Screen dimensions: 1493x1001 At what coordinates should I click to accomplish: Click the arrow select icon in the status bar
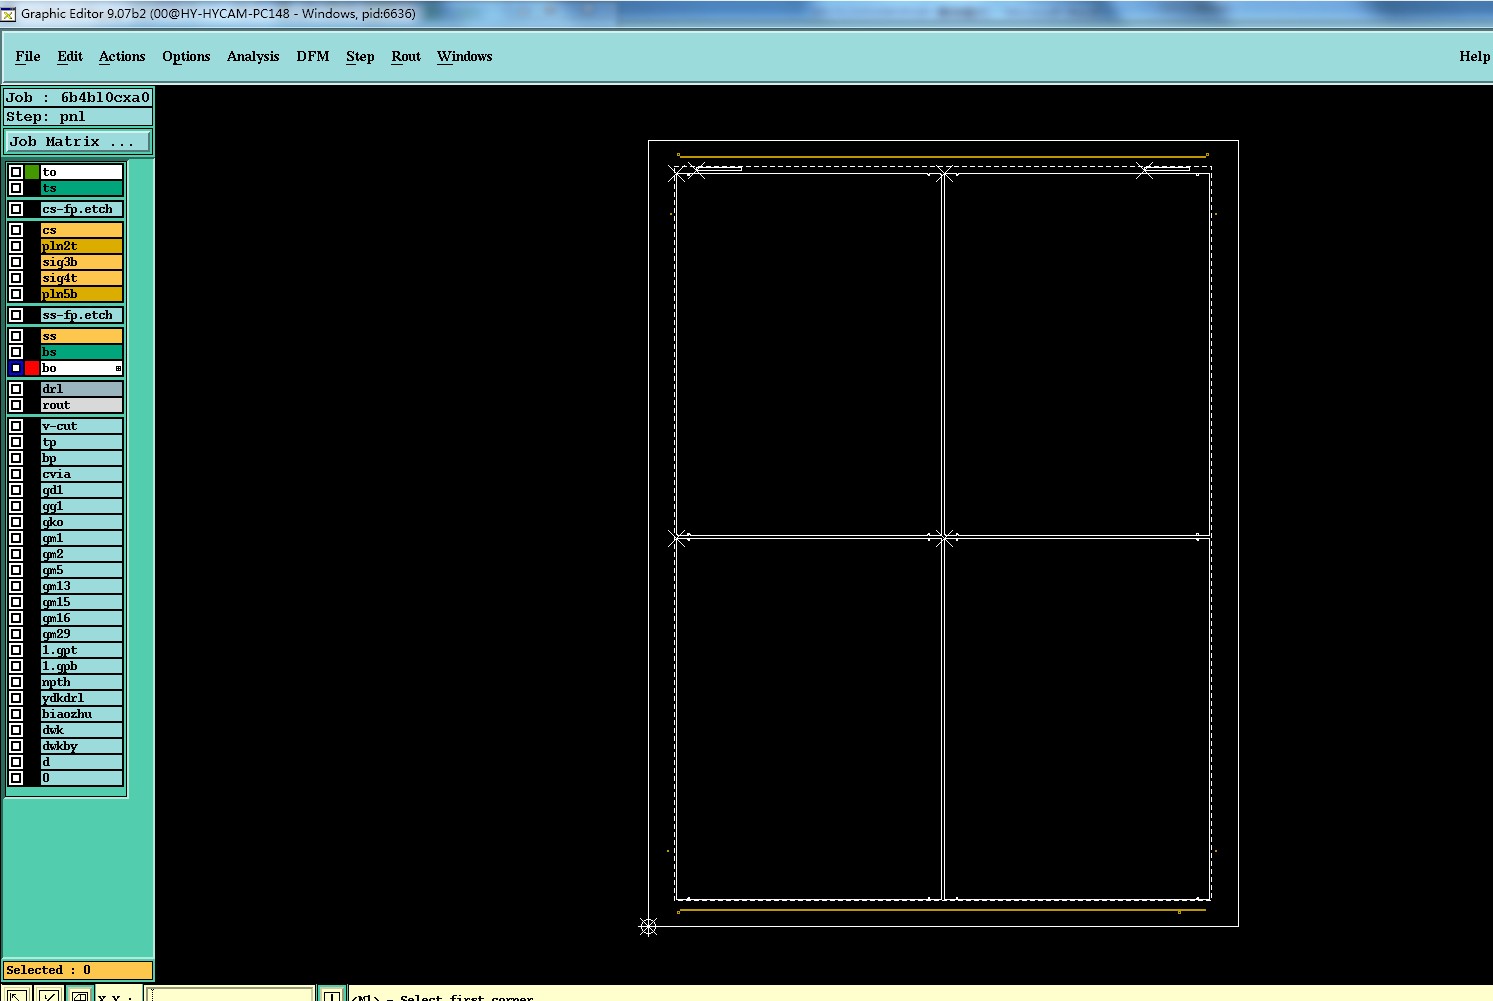point(18,995)
